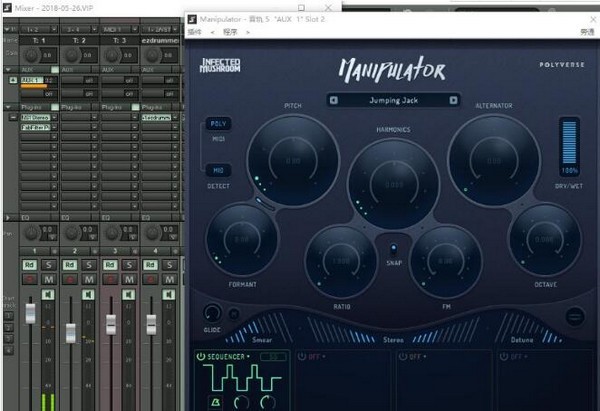Select the previous preset with the left arrow

coord(333,100)
